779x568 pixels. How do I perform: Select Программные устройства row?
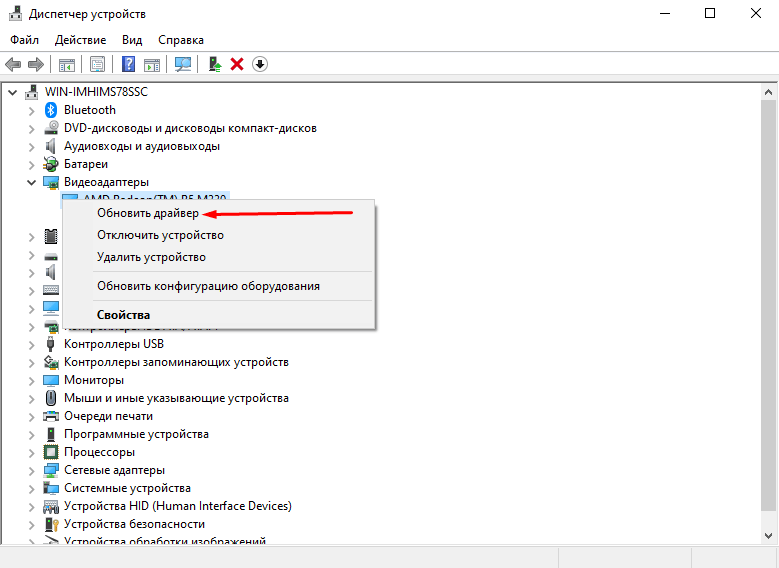pos(136,434)
